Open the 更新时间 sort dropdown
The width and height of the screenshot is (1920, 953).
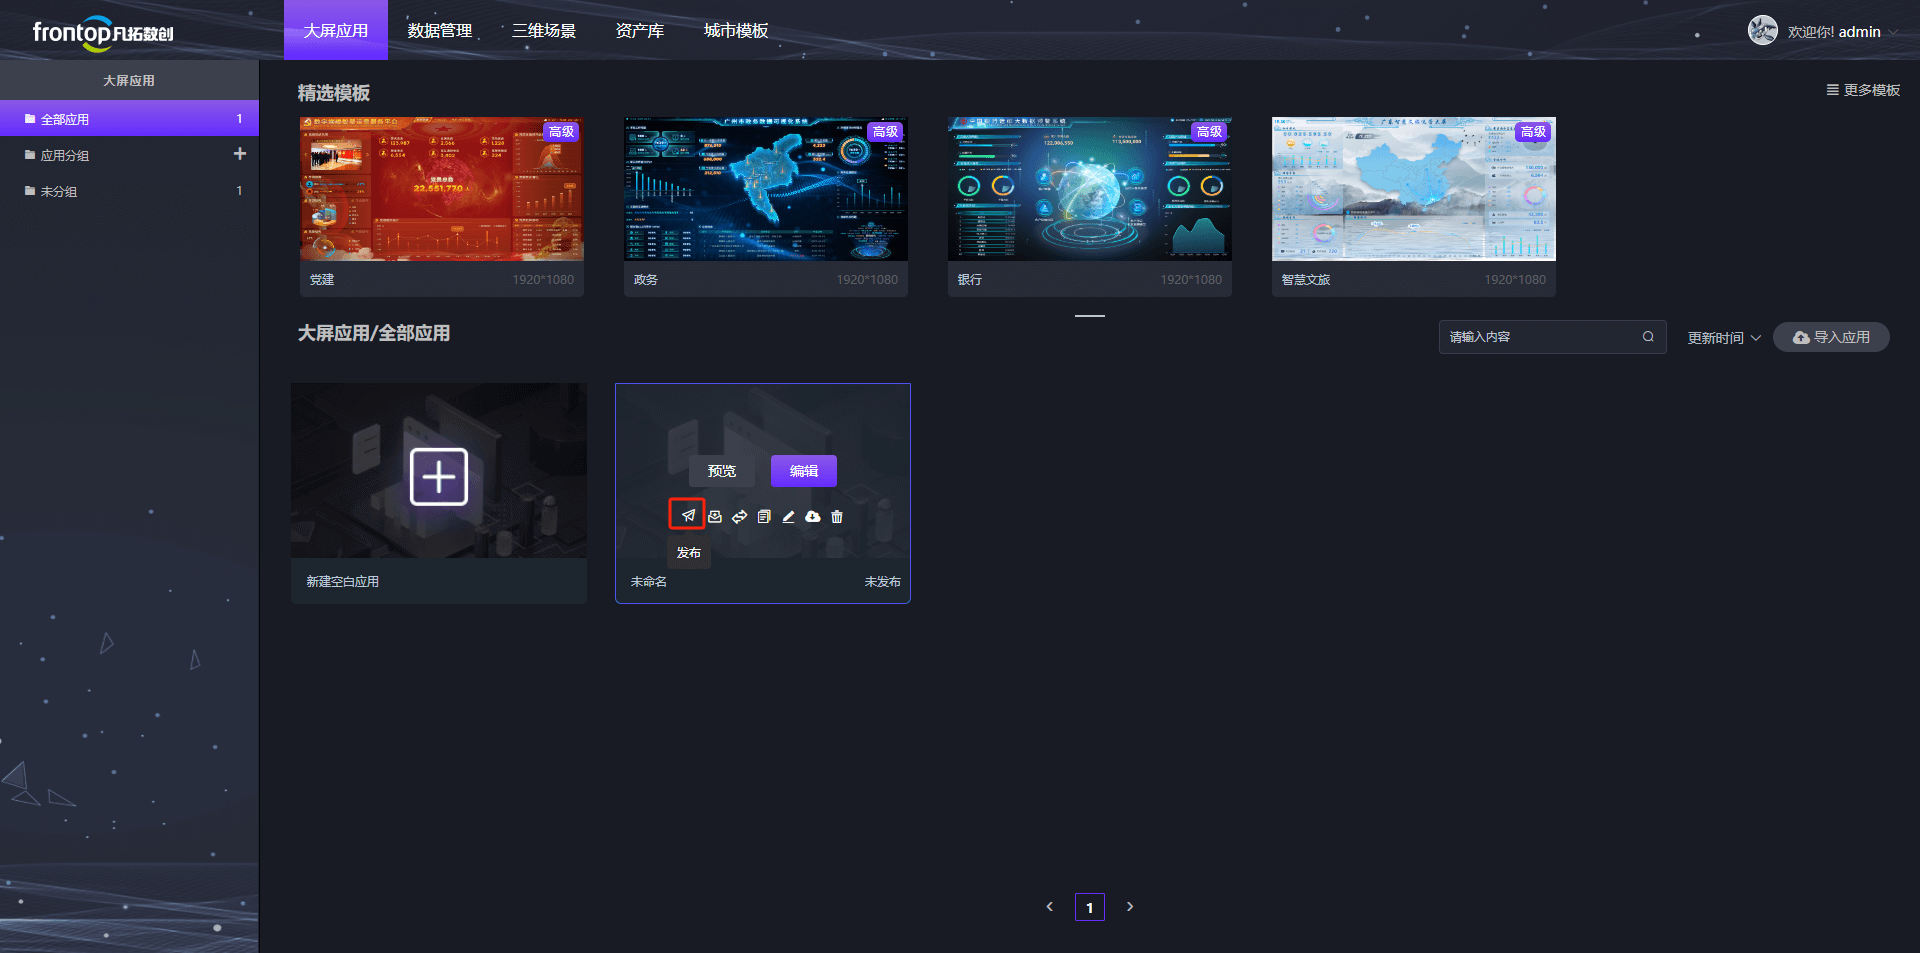pyautogui.click(x=1724, y=338)
